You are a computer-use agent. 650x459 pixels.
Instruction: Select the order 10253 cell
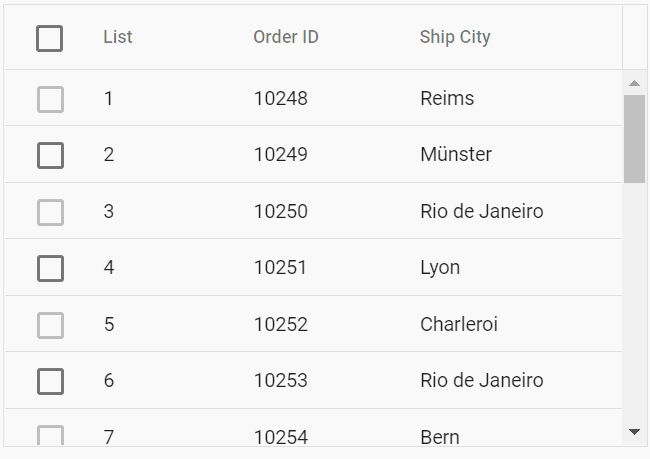(x=280, y=381)
